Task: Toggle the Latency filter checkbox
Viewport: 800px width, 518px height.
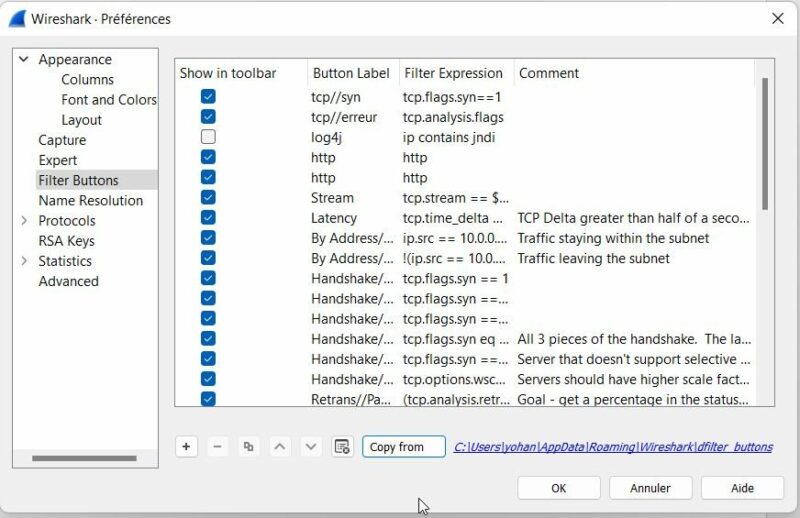Action: [x=208, y=217]
